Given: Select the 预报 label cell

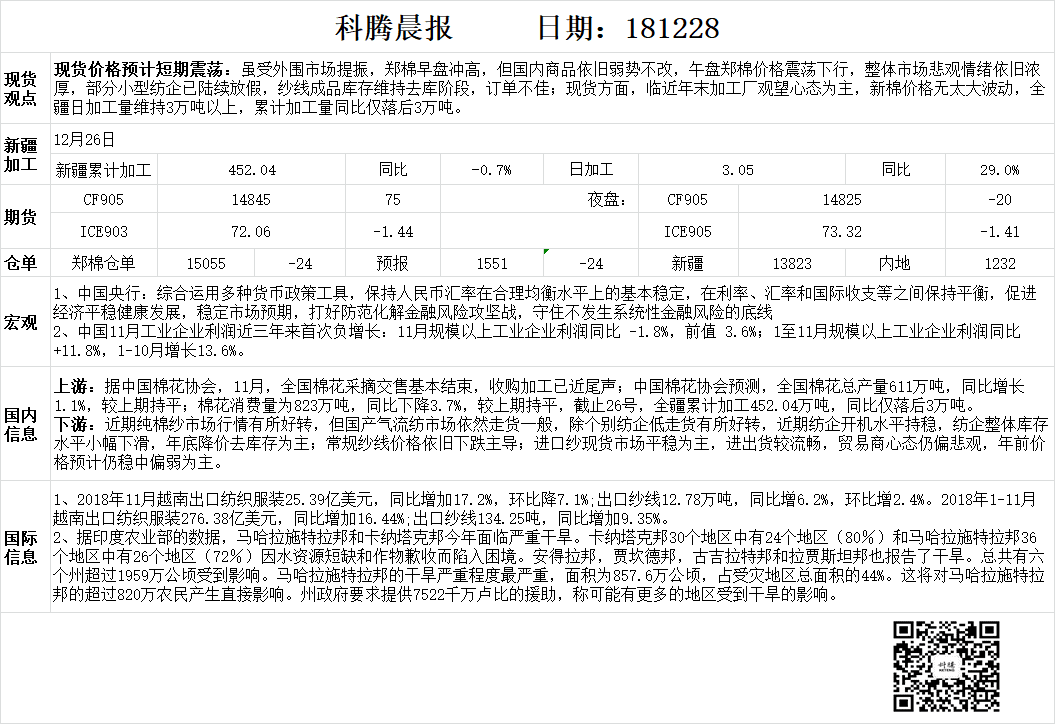Looking at the screenshot, I should pyautogui.click(x=392, y=264).
